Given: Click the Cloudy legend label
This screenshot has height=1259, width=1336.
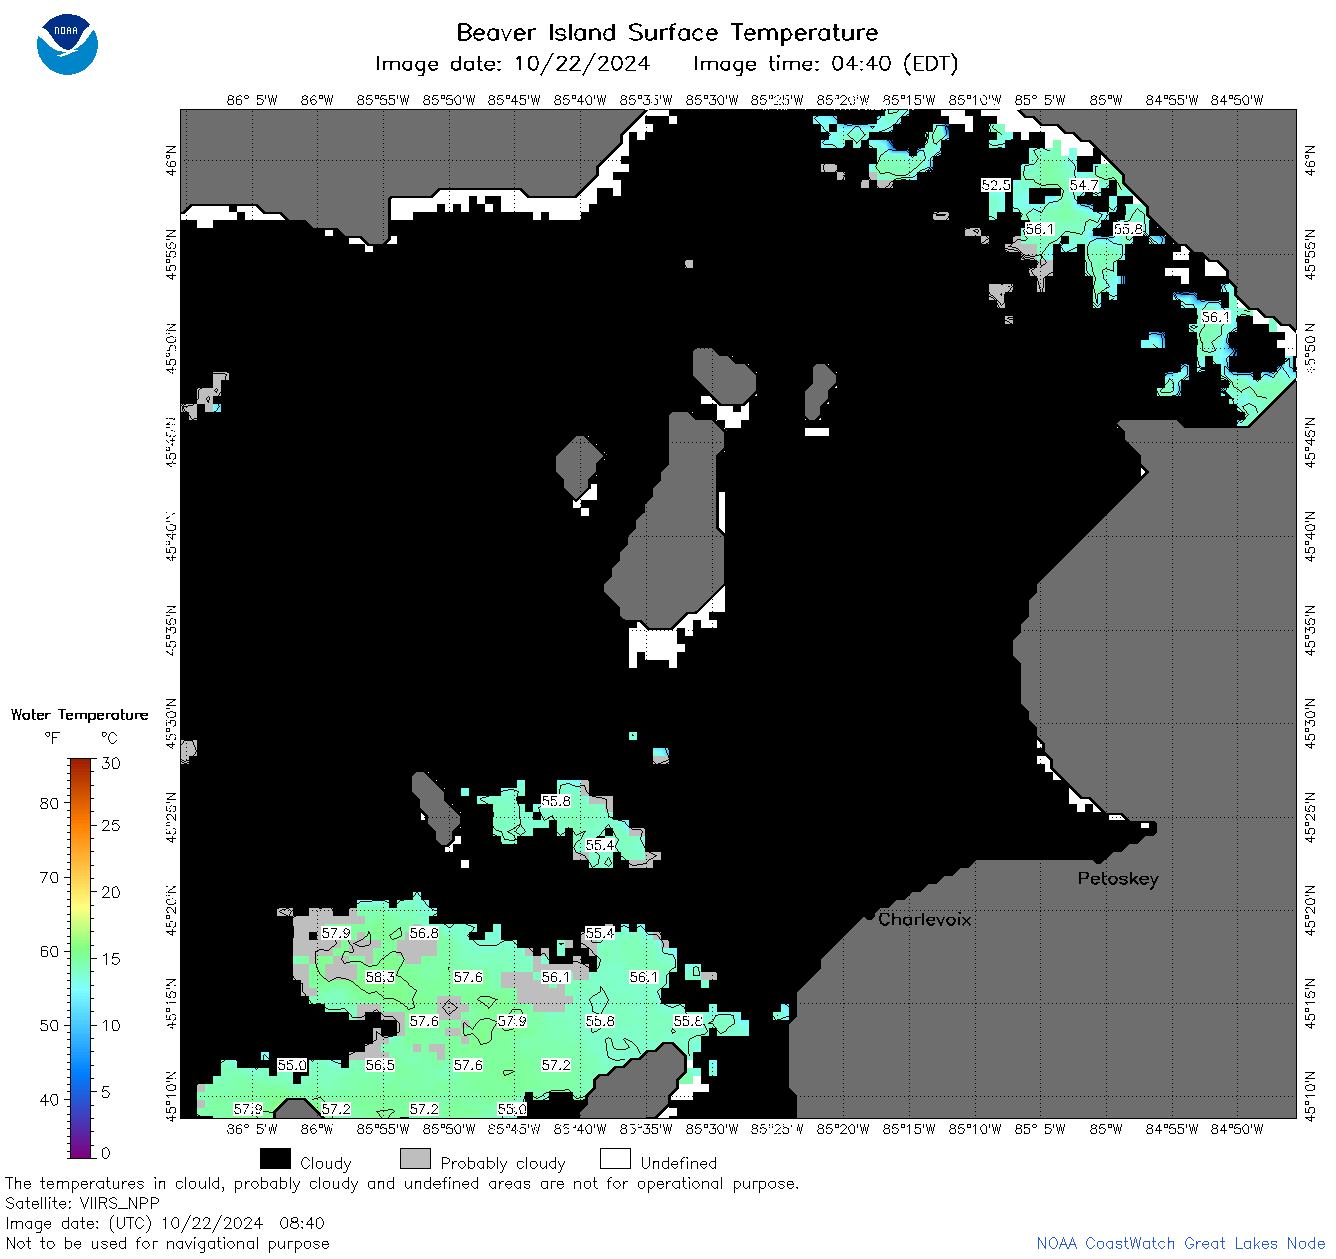Looking at the screenshot, I should (x=326, y=1163).
